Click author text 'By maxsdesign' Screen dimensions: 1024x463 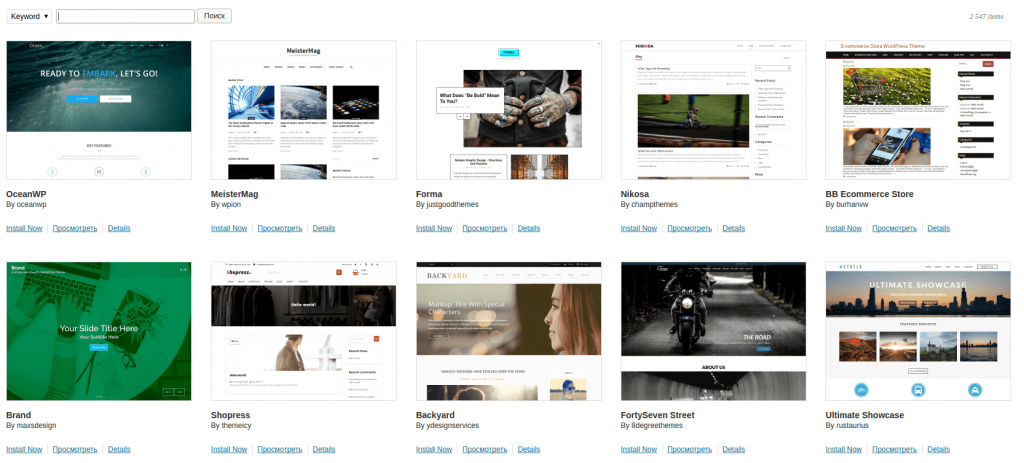(x=31, y=425)
